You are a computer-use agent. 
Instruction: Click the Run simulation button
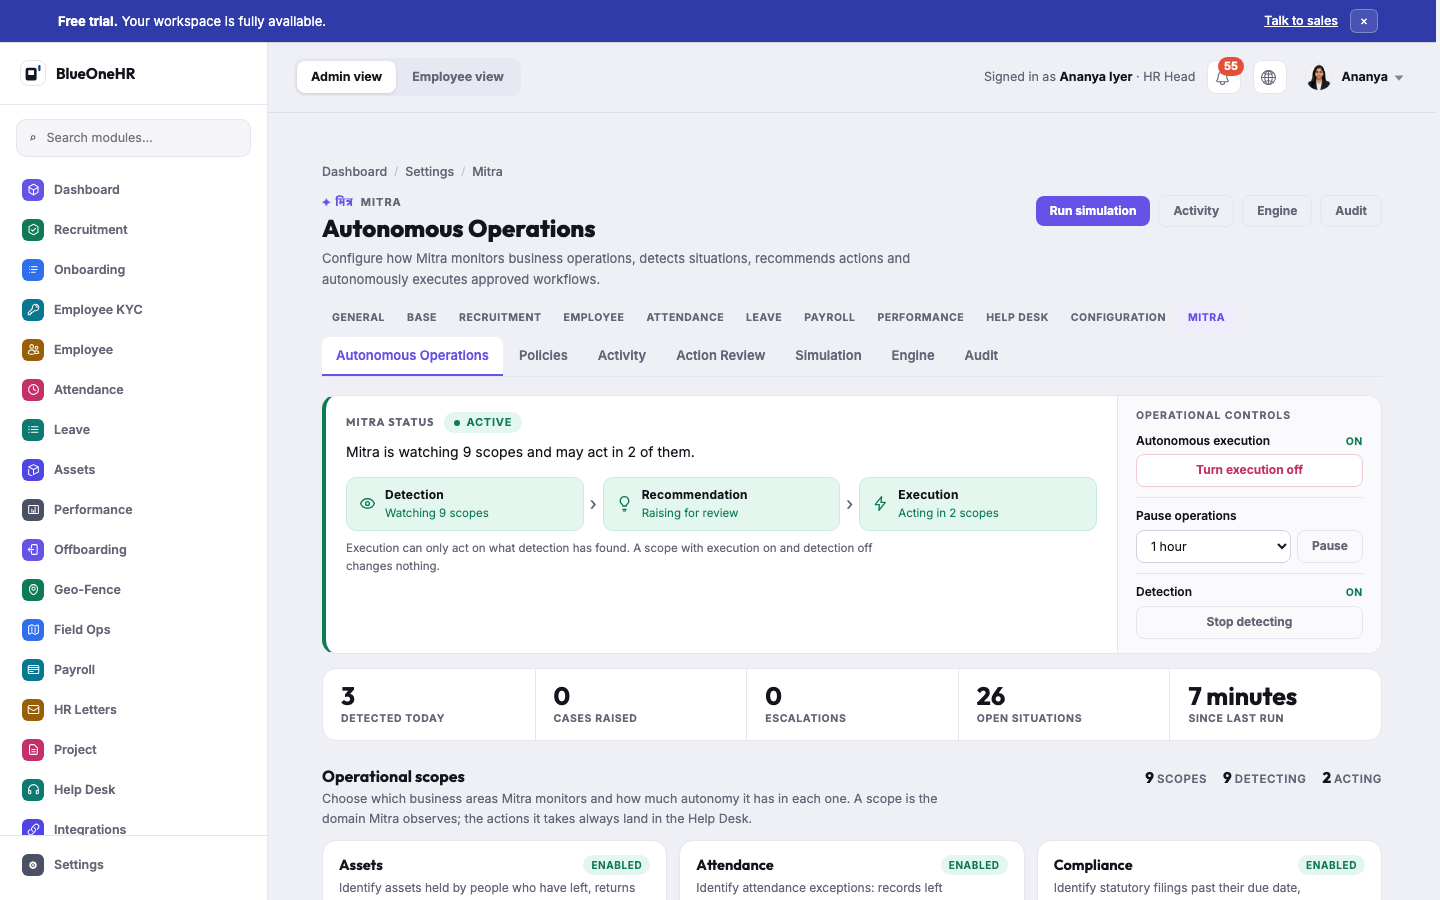tap(1093, 211)
